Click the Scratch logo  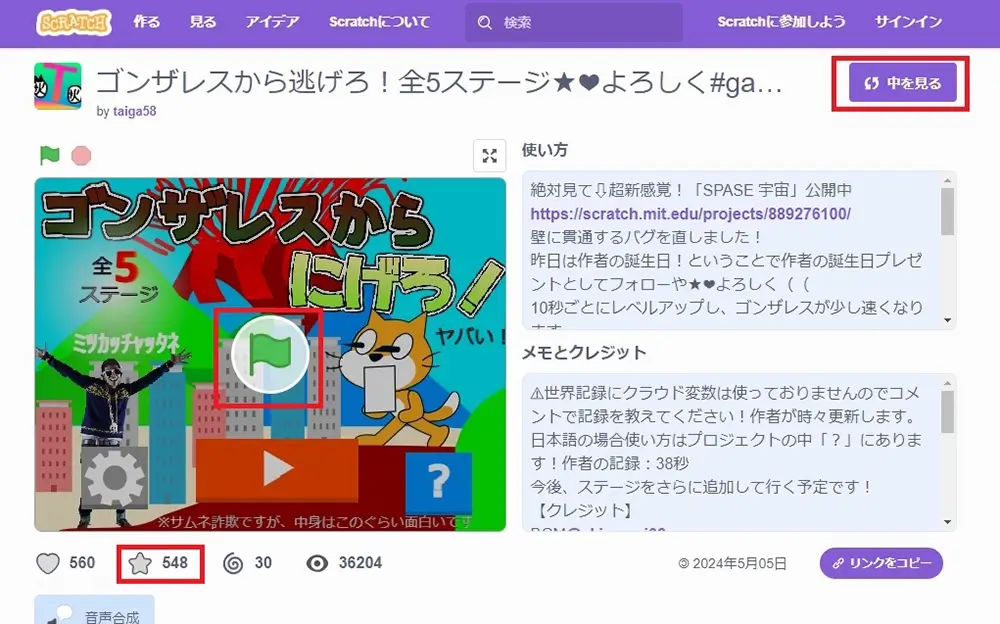click(73, 22)
